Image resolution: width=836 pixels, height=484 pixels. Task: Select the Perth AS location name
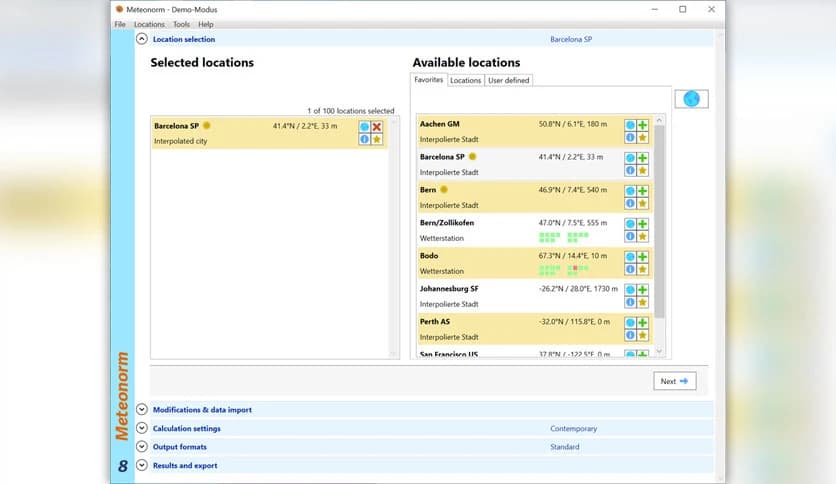pos(435,321)
